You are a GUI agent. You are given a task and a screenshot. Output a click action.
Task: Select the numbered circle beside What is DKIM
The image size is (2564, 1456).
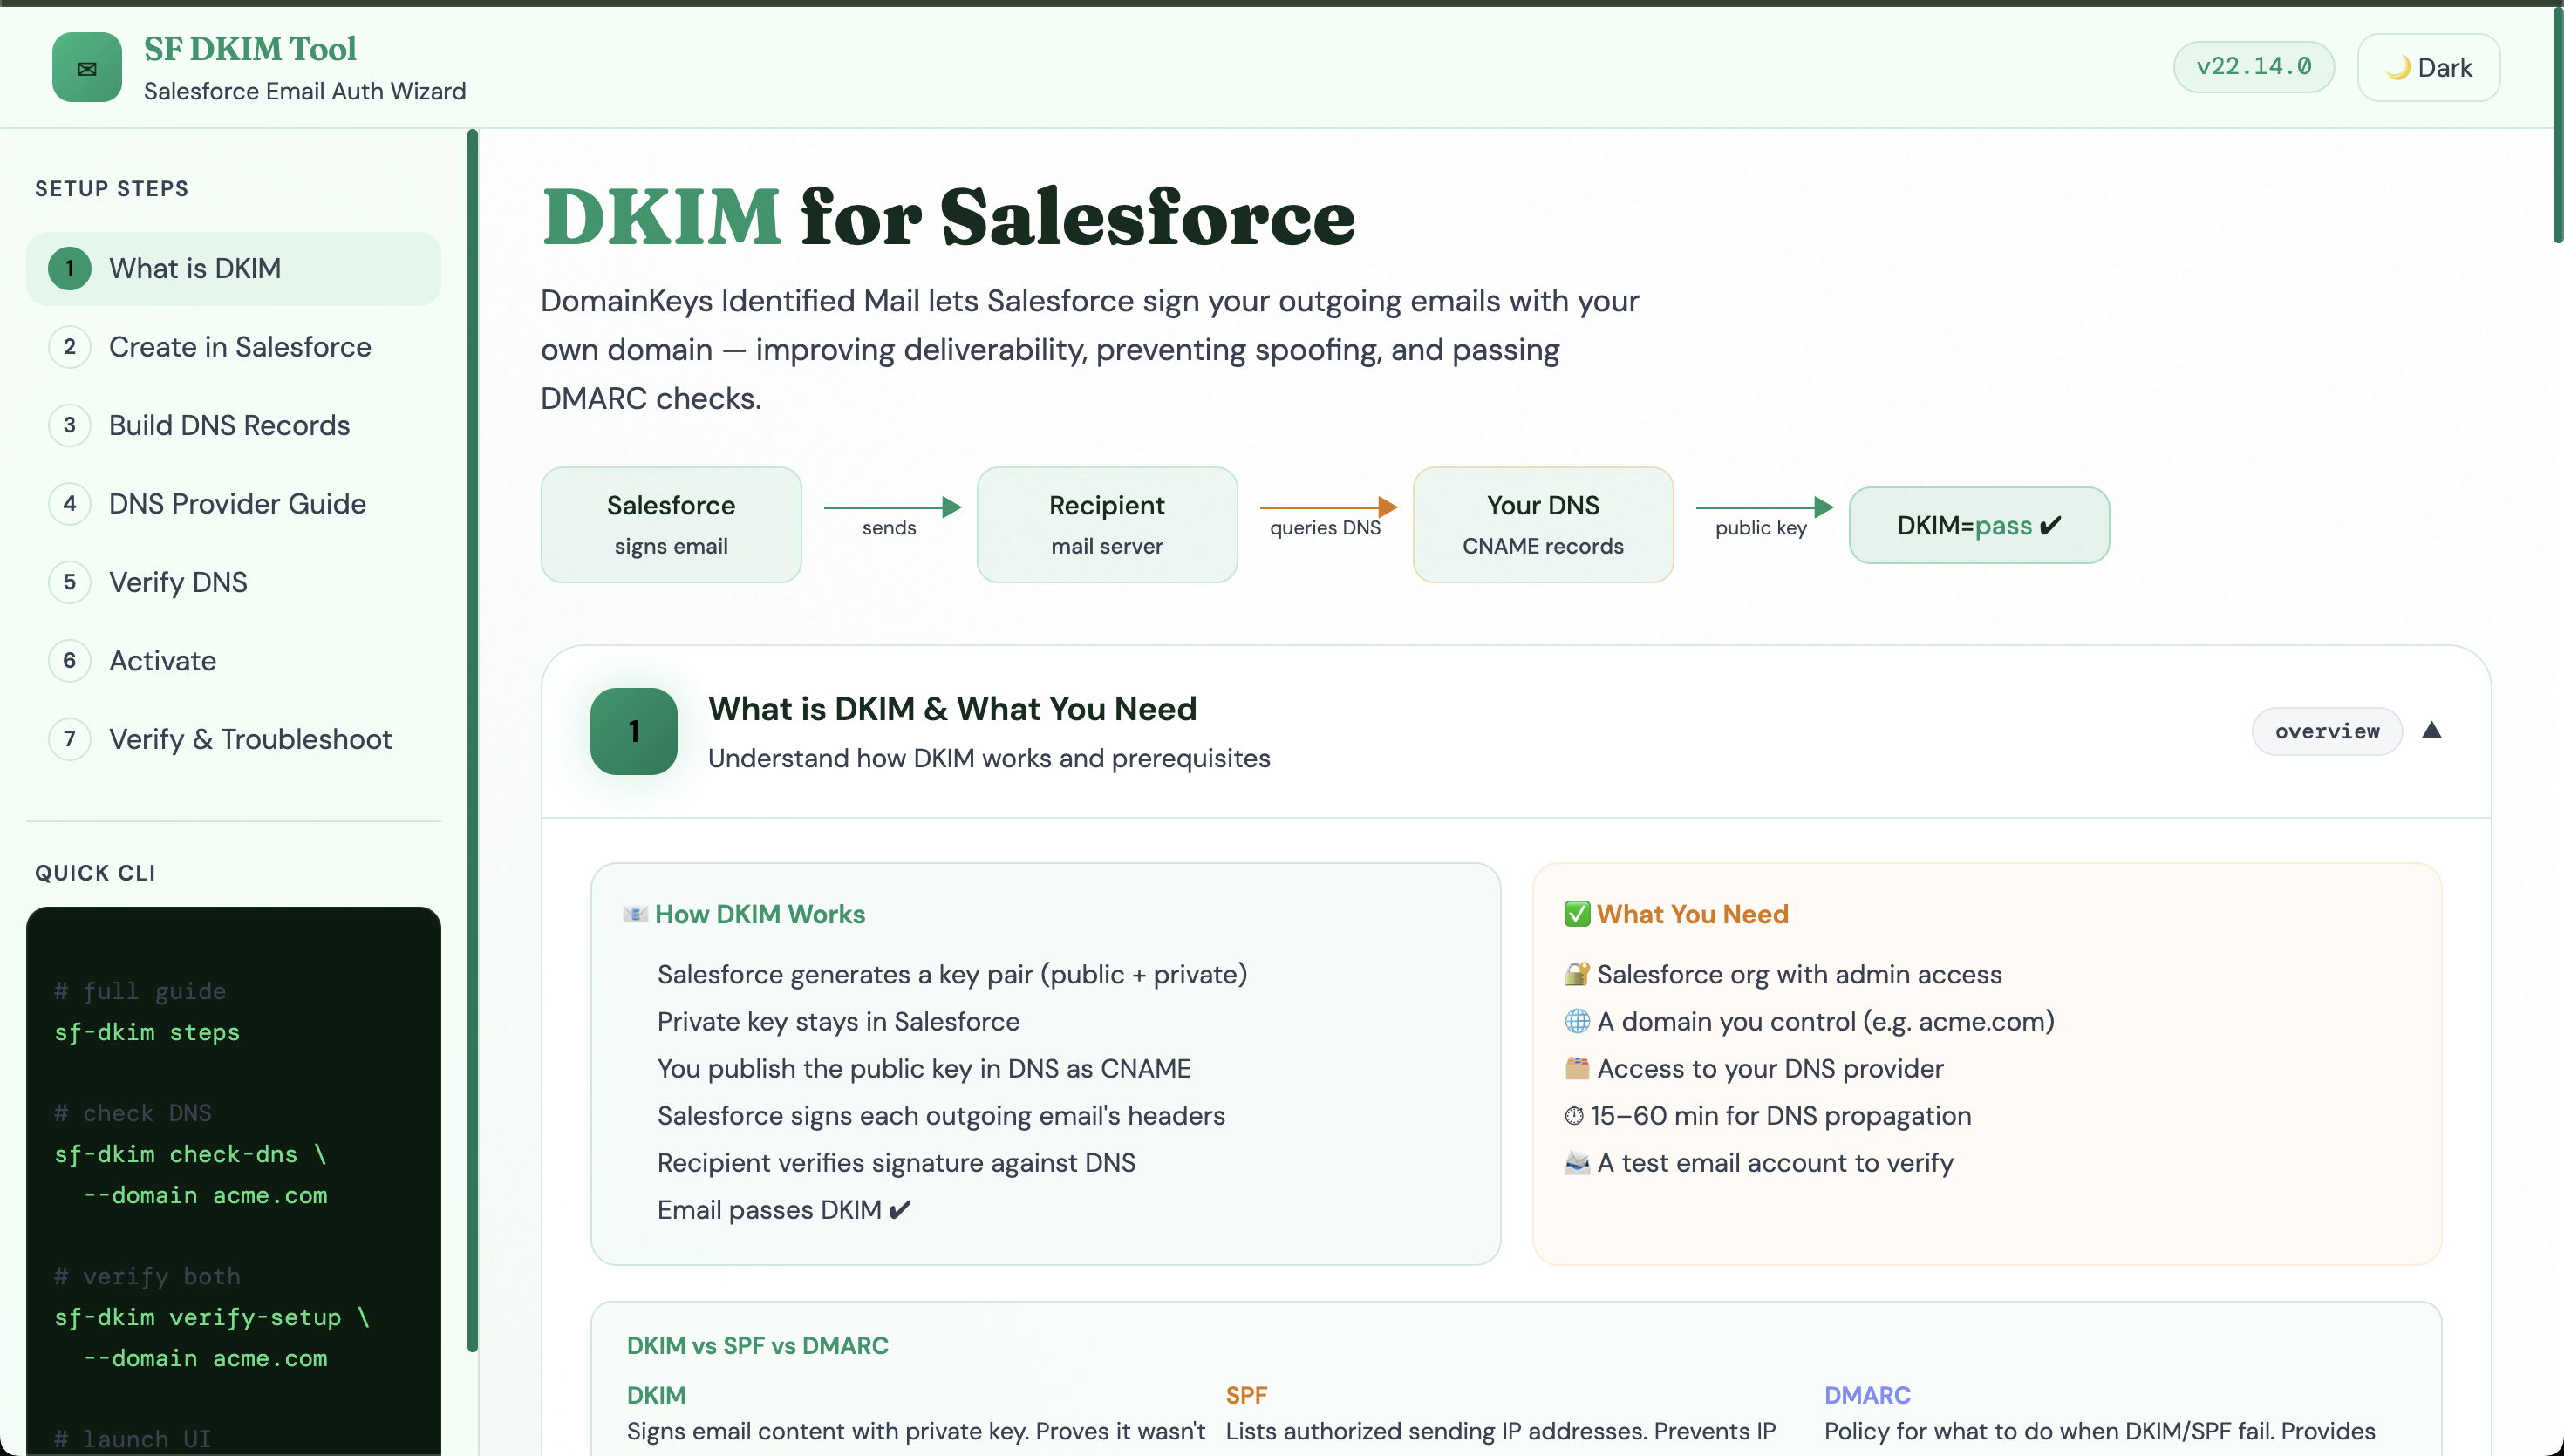pyautogui.click(x=69, y=268)
